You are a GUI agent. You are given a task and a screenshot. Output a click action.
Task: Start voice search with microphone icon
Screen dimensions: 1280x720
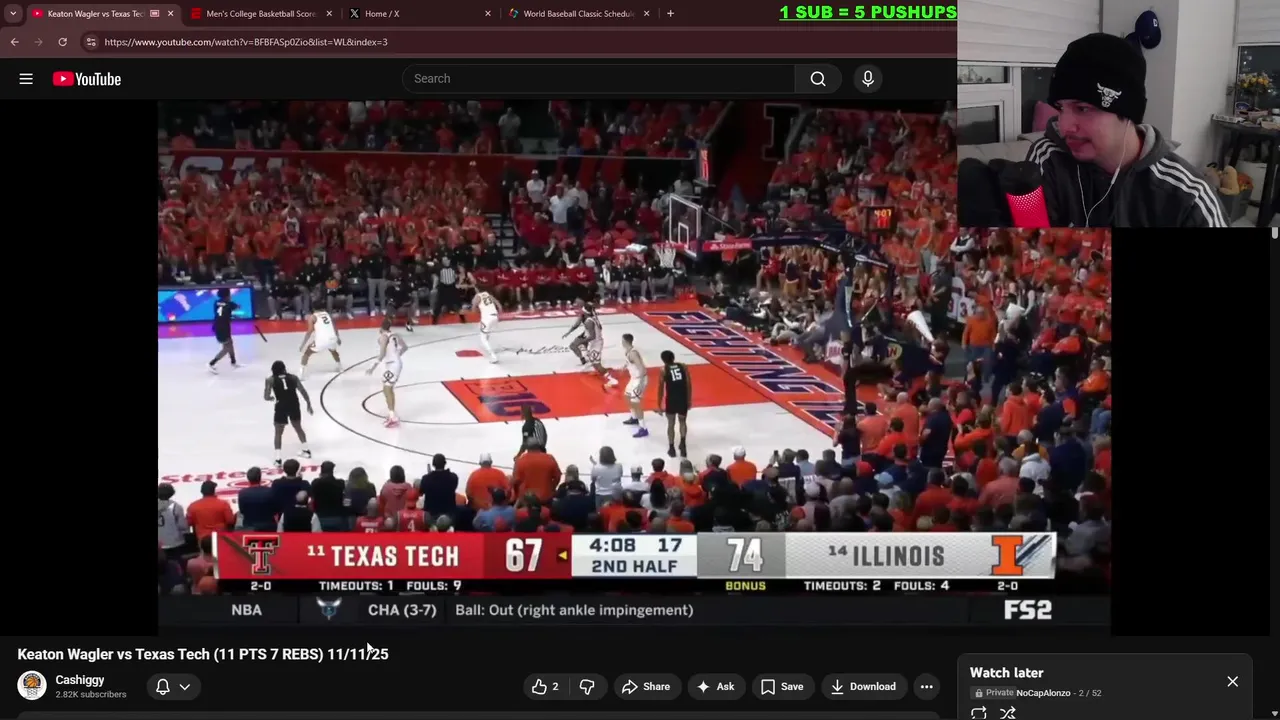(868, 79)
